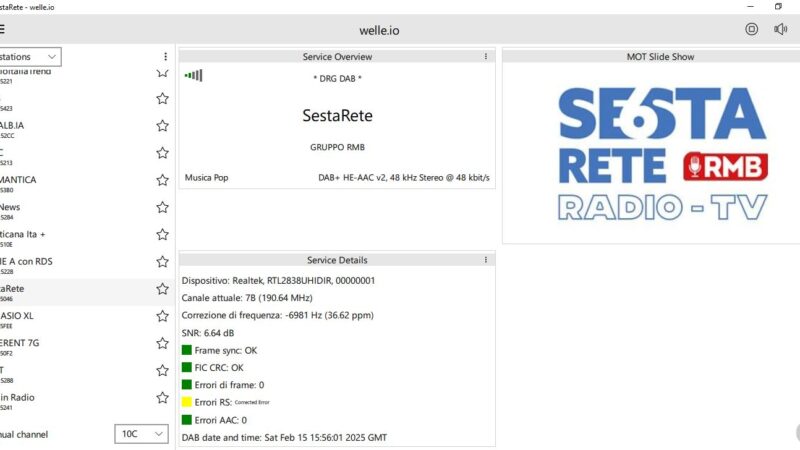Open the manual channel dropdown showing 10C
The width and height of the screenshot is (800, 450).
tap(141, 434)
